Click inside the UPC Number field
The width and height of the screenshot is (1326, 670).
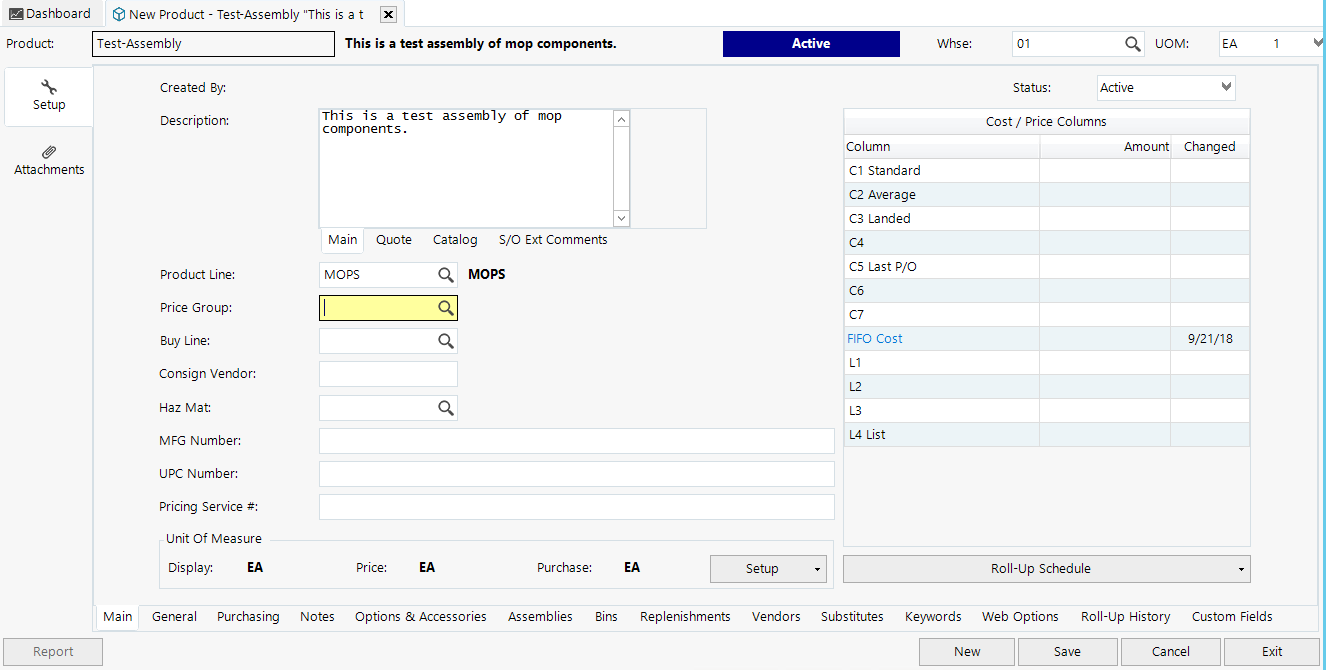(576, 473)
